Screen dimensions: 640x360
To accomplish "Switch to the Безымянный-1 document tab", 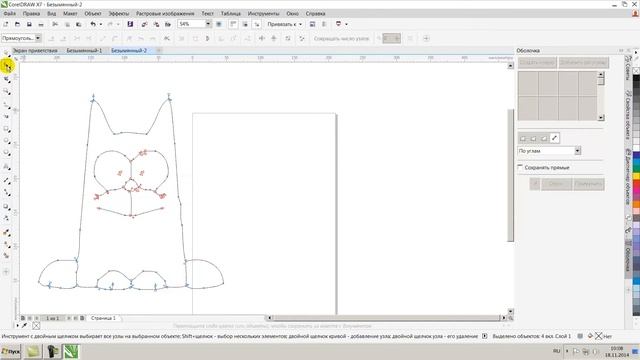I will pos(84,51).
